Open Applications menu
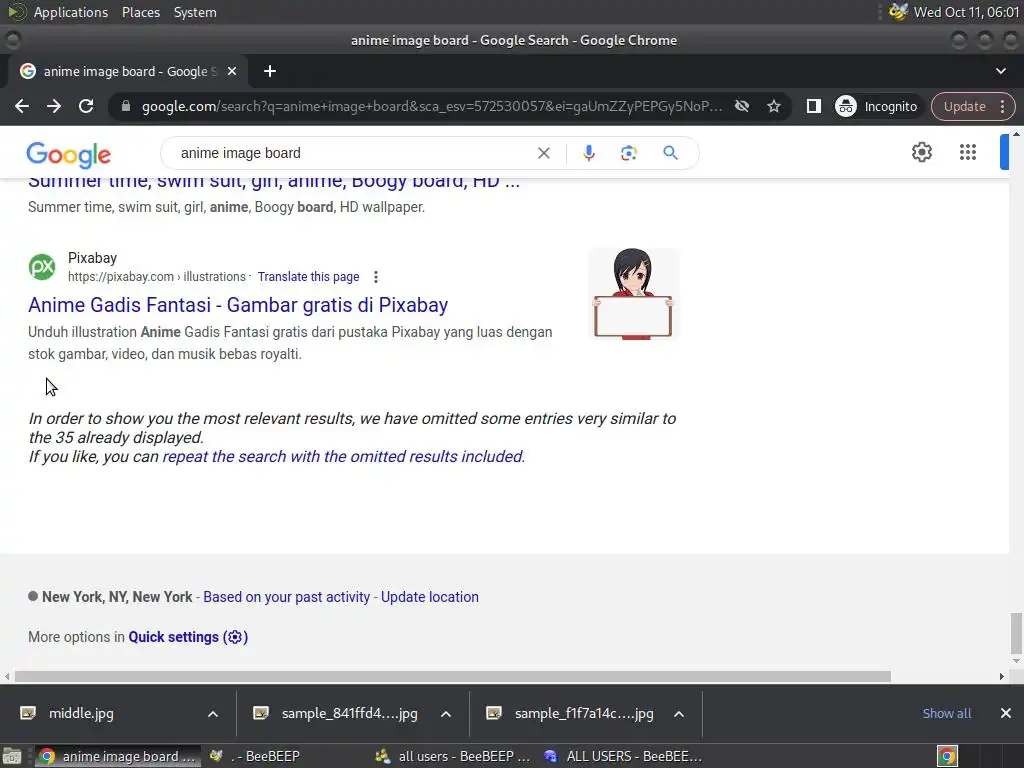The width and height of the screenshot is (1024, 768). pos(71,12)
